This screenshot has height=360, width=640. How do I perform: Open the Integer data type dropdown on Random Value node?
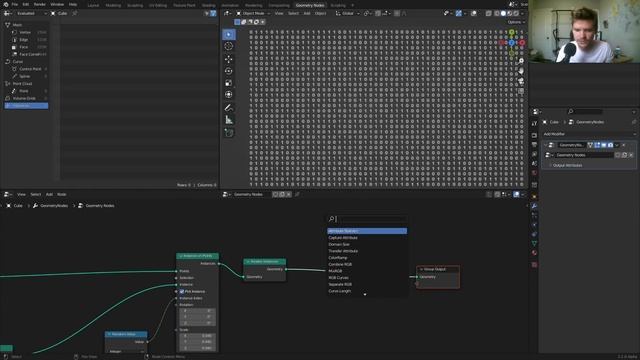[x=126, y=351]
